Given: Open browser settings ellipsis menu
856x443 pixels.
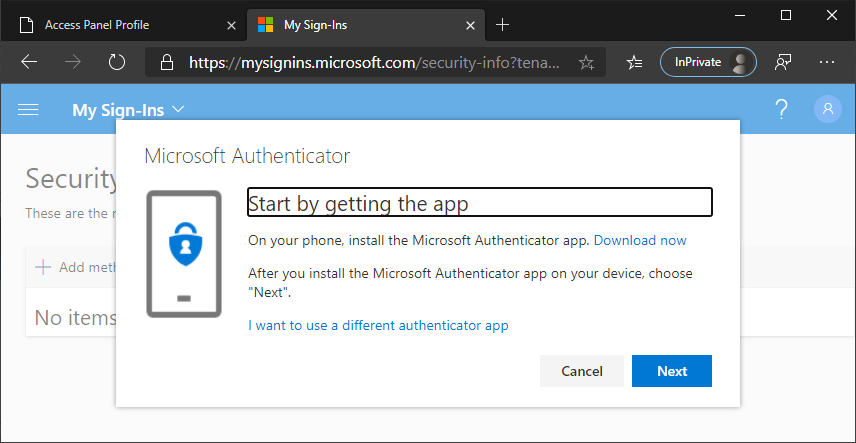Looking at the screenshot, I should (x=827, y=62).
